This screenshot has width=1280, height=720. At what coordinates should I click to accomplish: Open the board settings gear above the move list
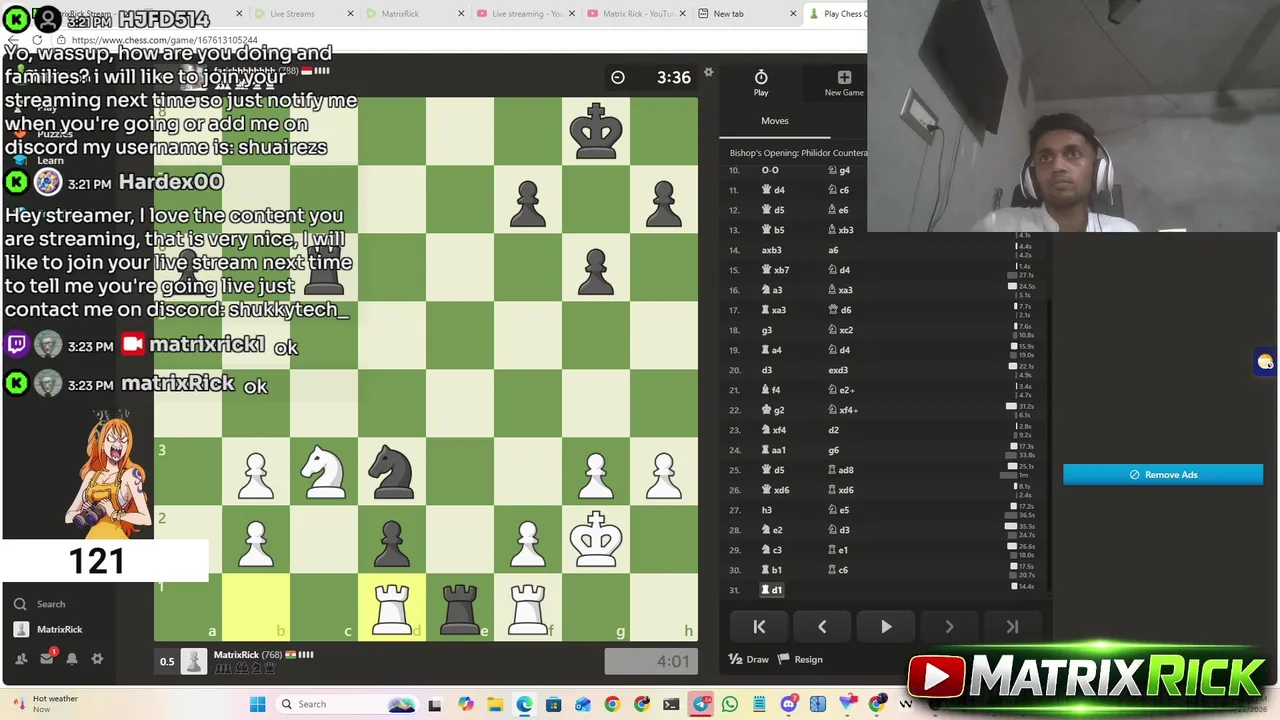click(x=709, y=72)
